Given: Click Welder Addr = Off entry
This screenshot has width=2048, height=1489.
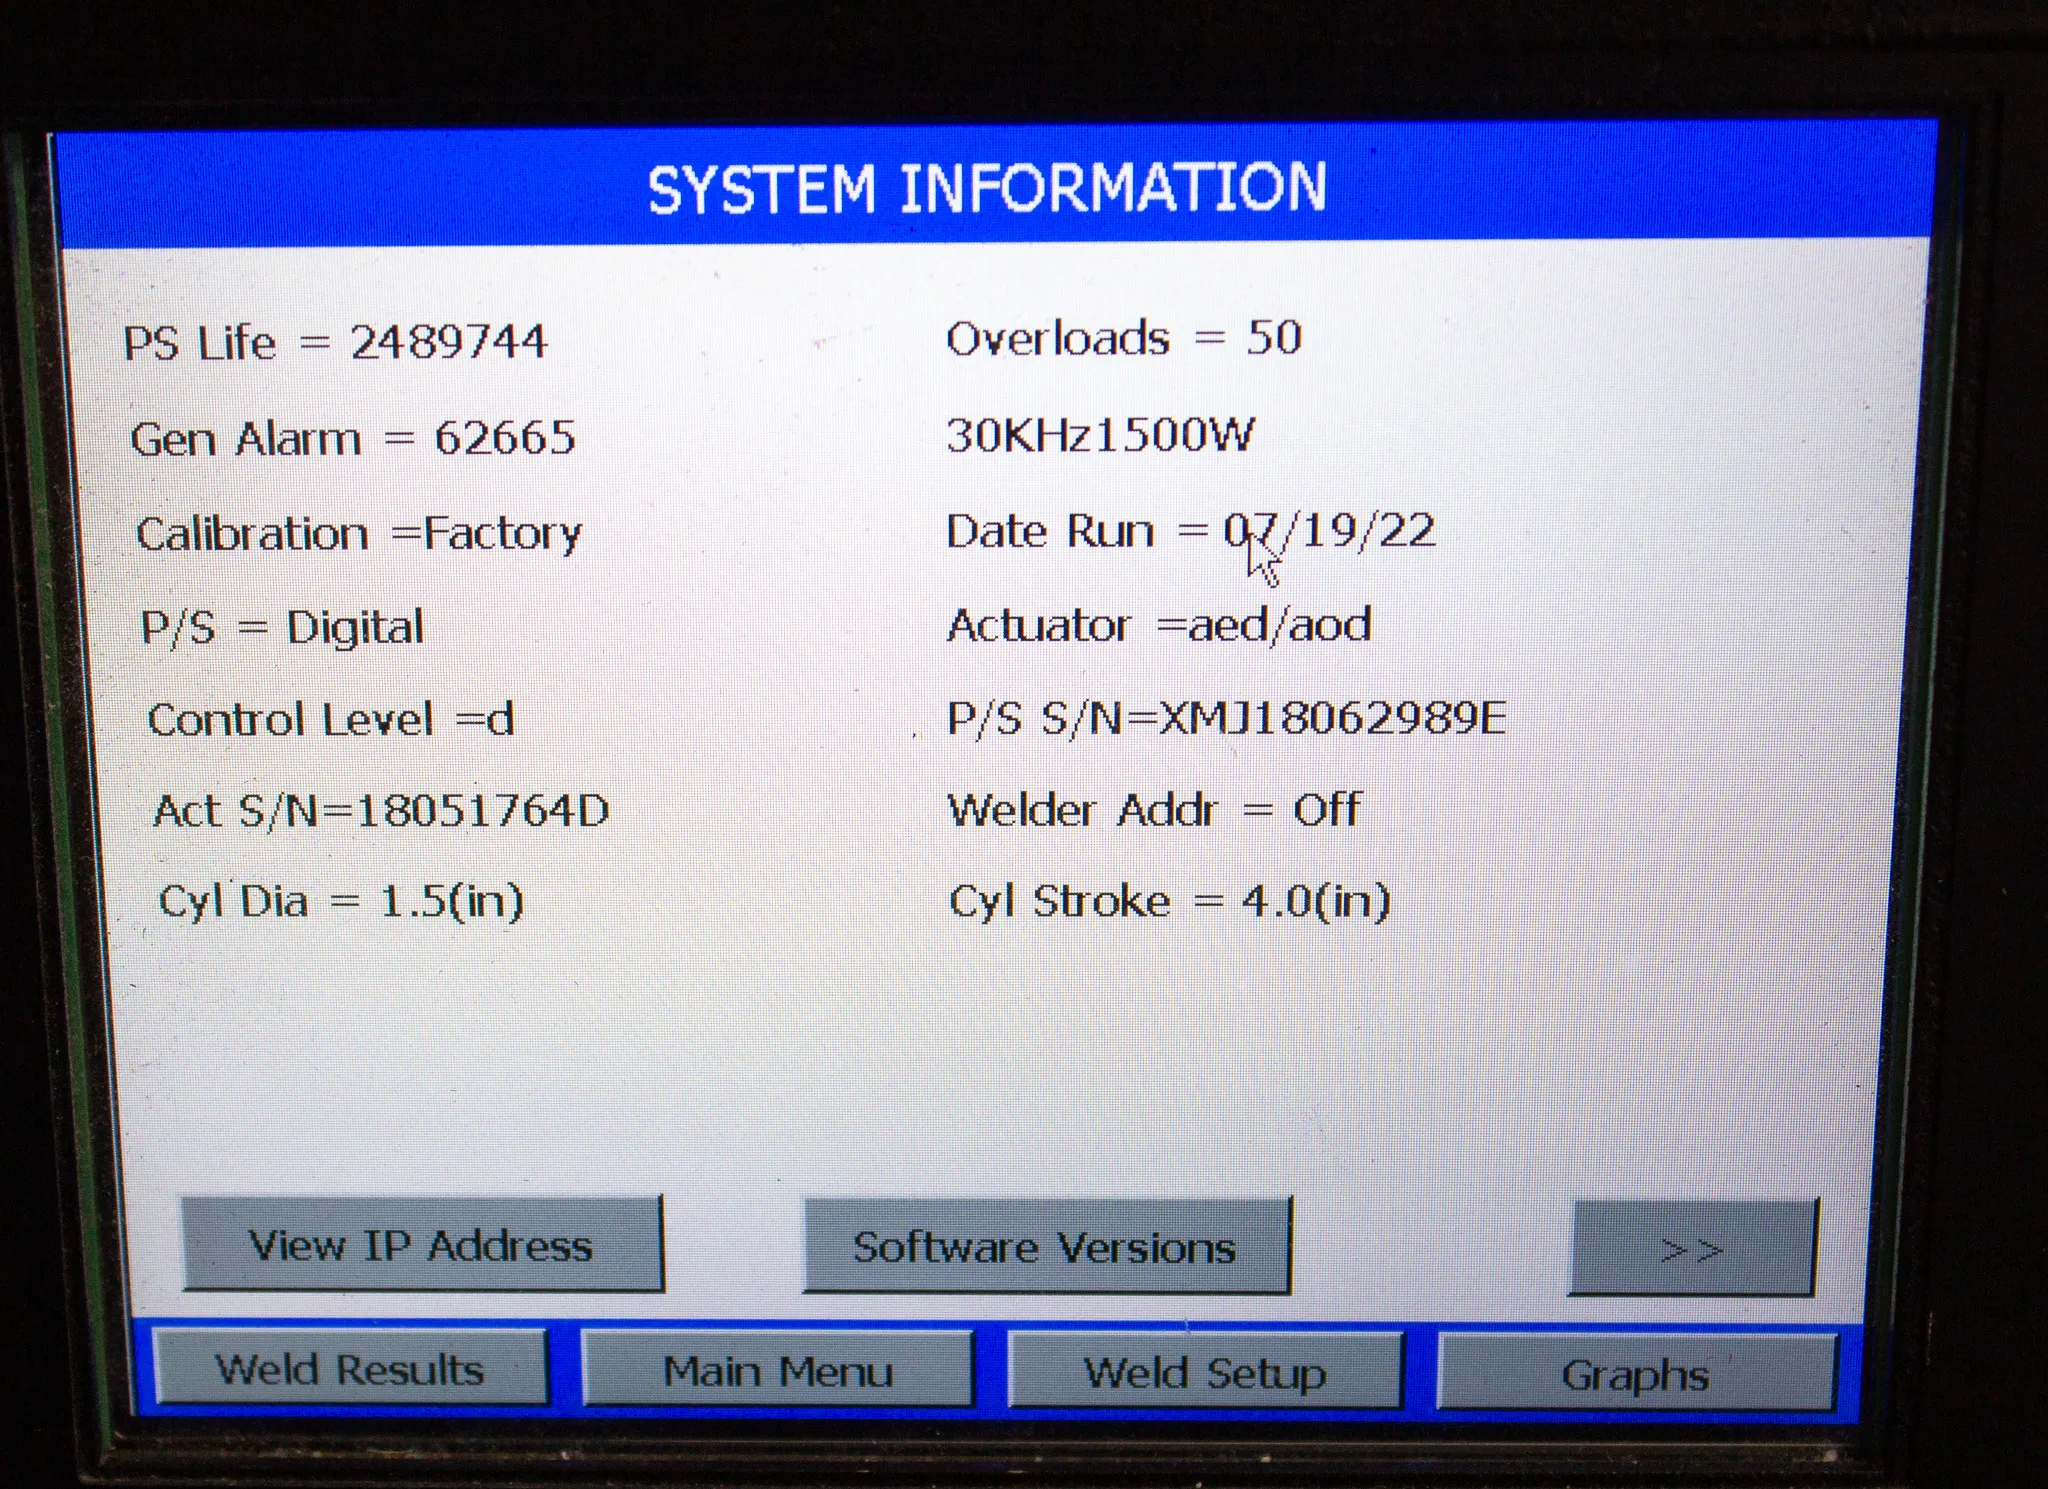Looking at the screenshot, I should [x=1154, y=810].
